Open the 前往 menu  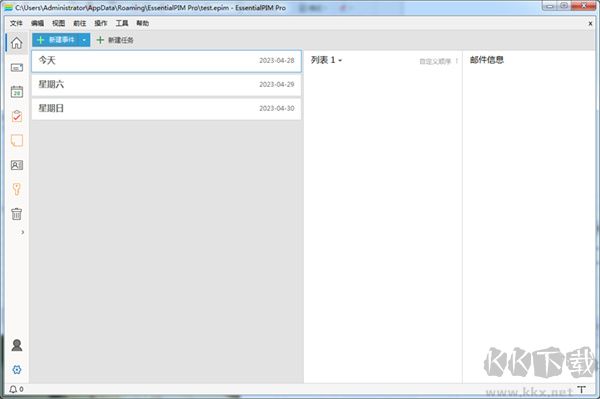(x=80, y=23)
